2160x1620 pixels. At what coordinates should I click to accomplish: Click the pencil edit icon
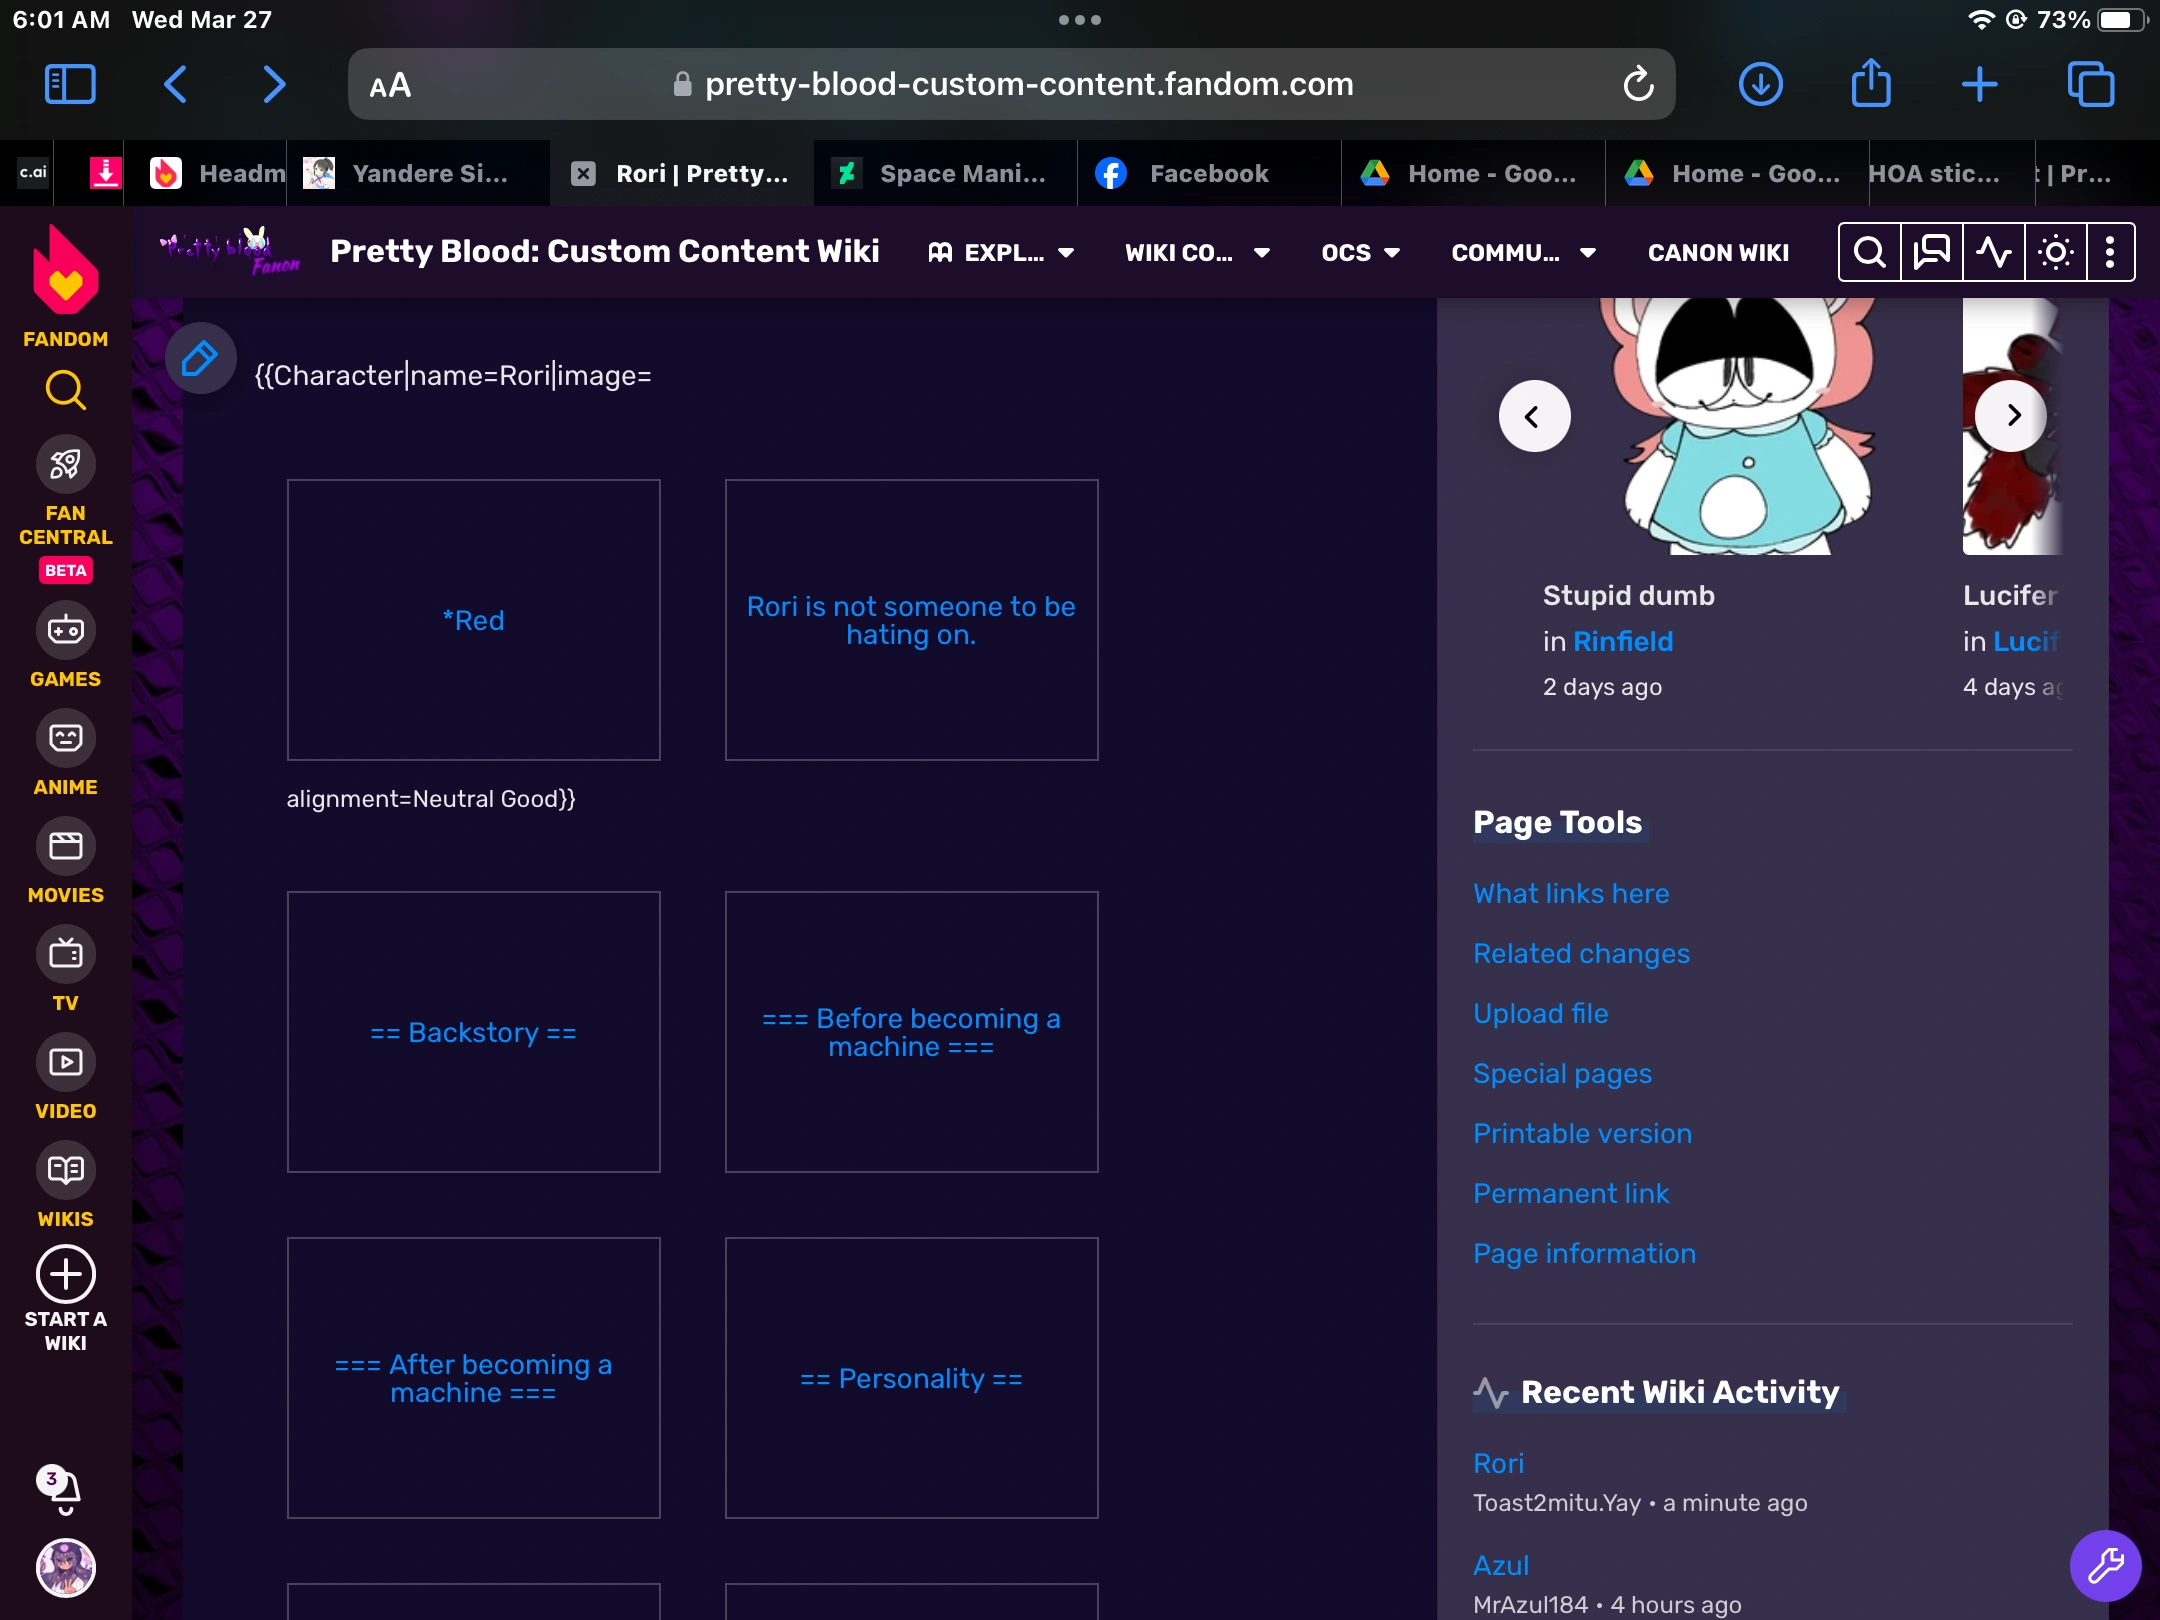[200, 358]
